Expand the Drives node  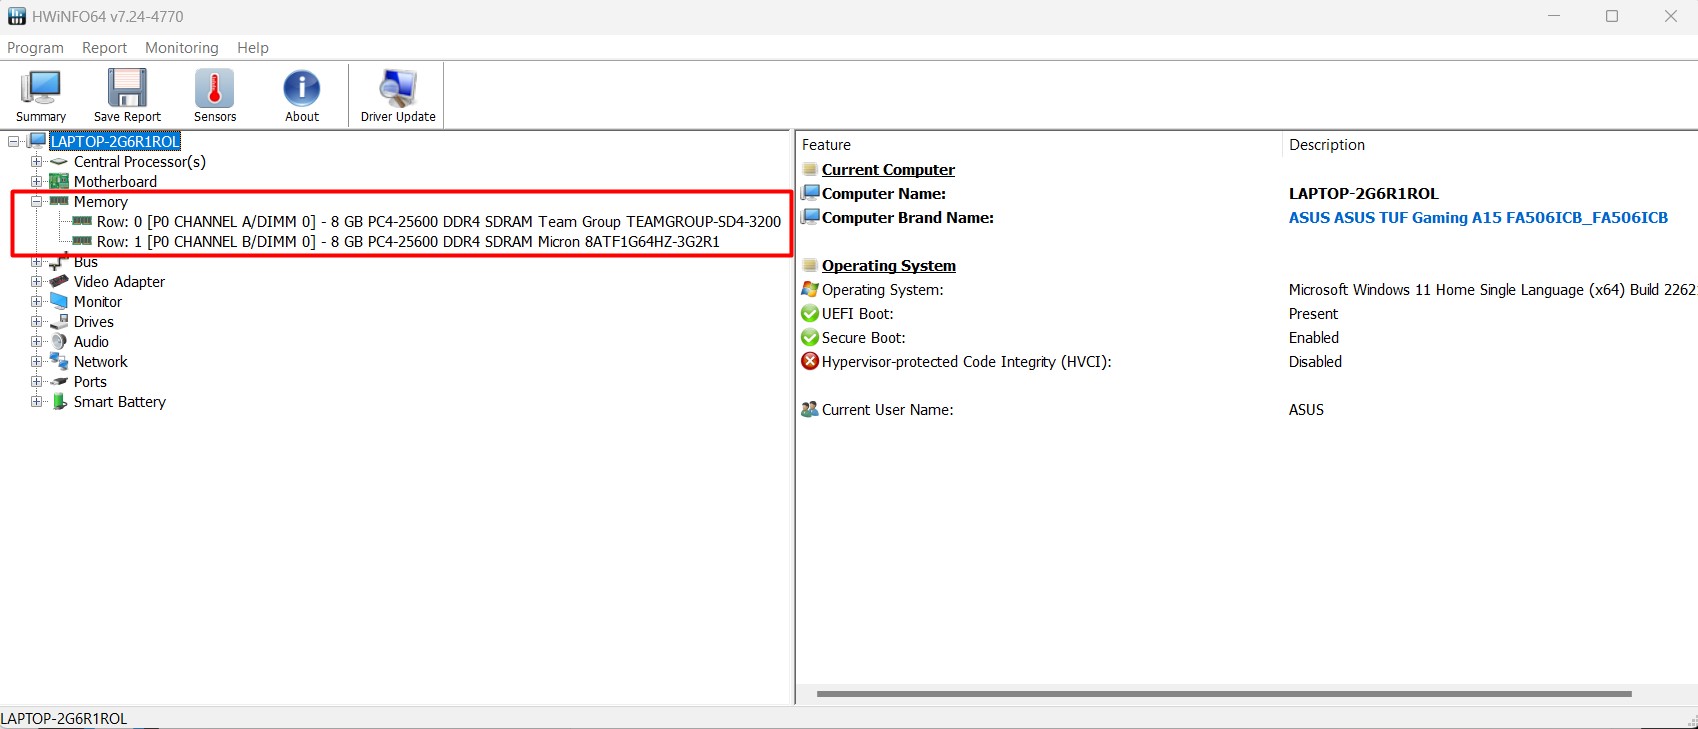click(x=37, y=321)
